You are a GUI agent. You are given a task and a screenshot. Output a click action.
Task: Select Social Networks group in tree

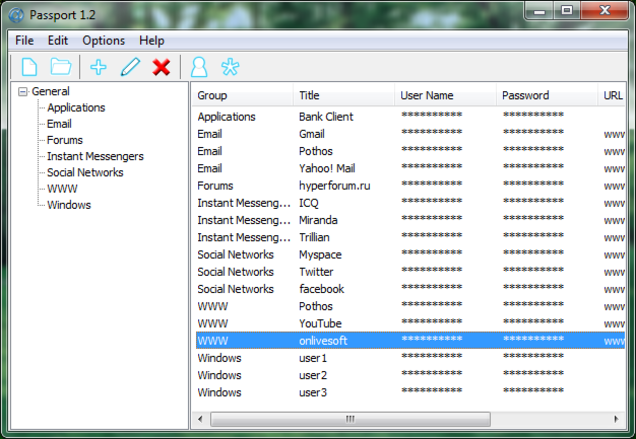pyautogui.click(x=85, y=172)
